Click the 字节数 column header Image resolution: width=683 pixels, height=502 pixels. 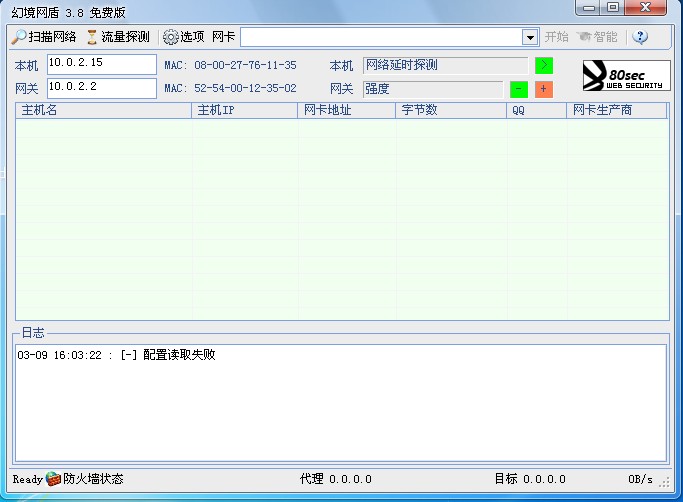450,110
